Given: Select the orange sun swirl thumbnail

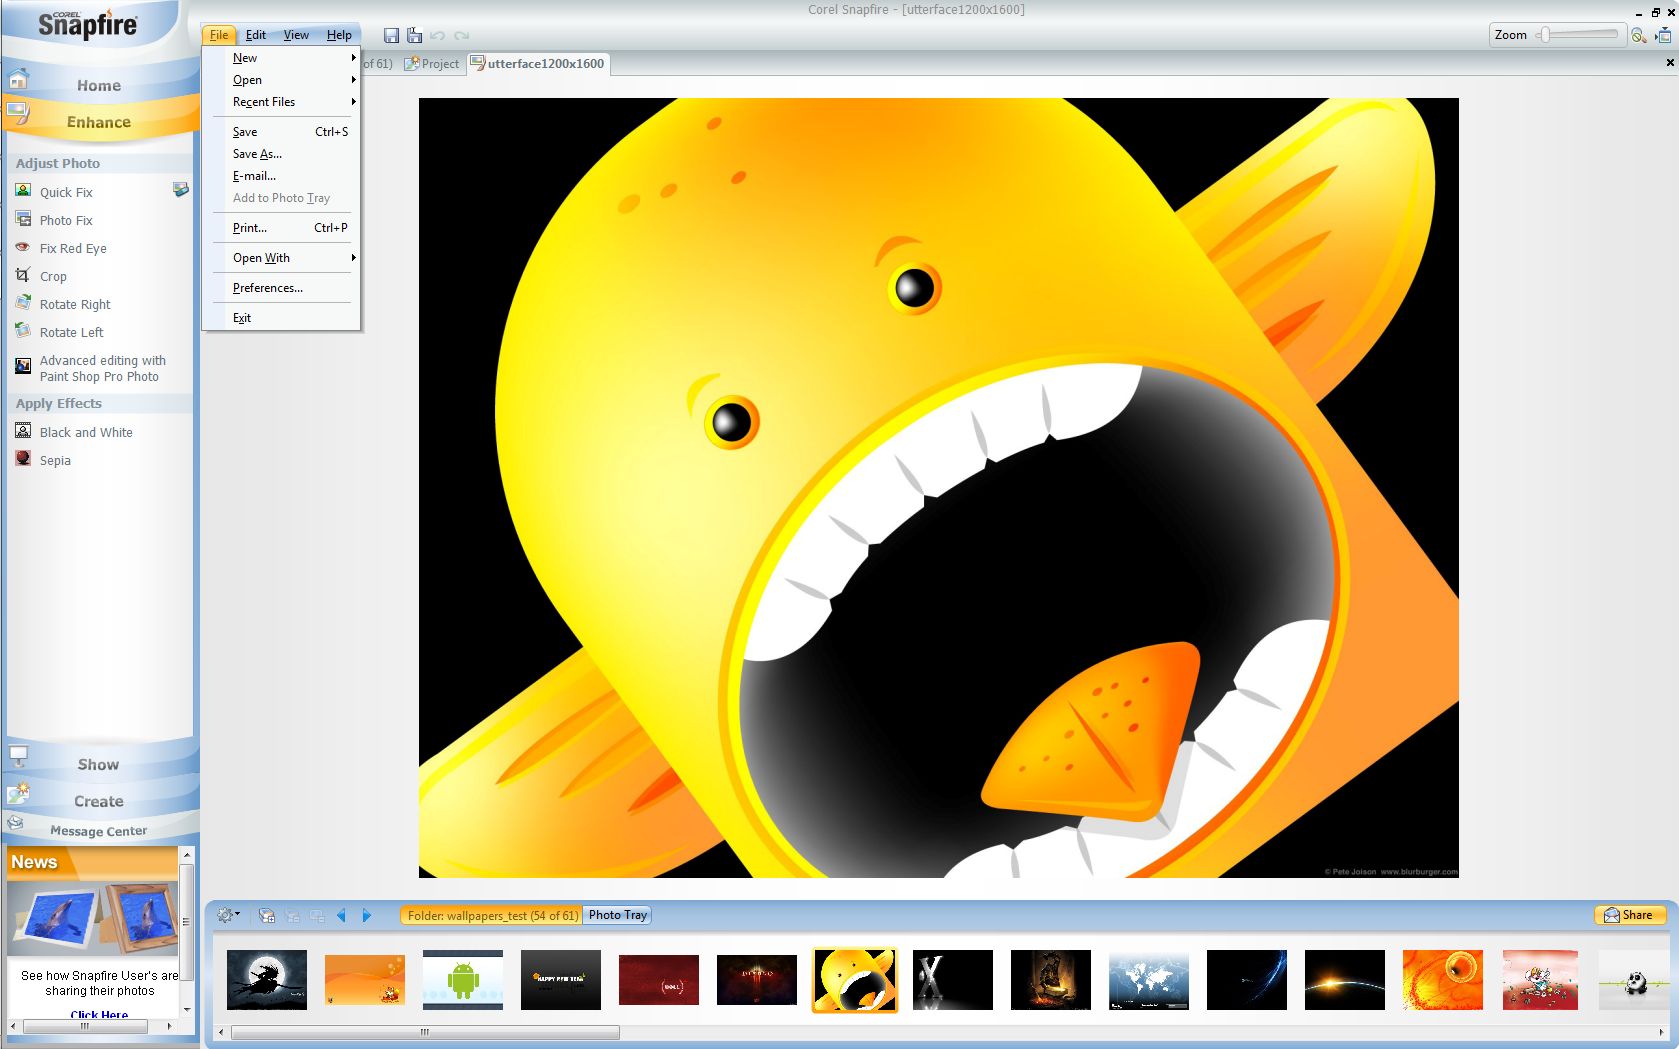Looking at the screenshot, I should [x=1443, y=980].
